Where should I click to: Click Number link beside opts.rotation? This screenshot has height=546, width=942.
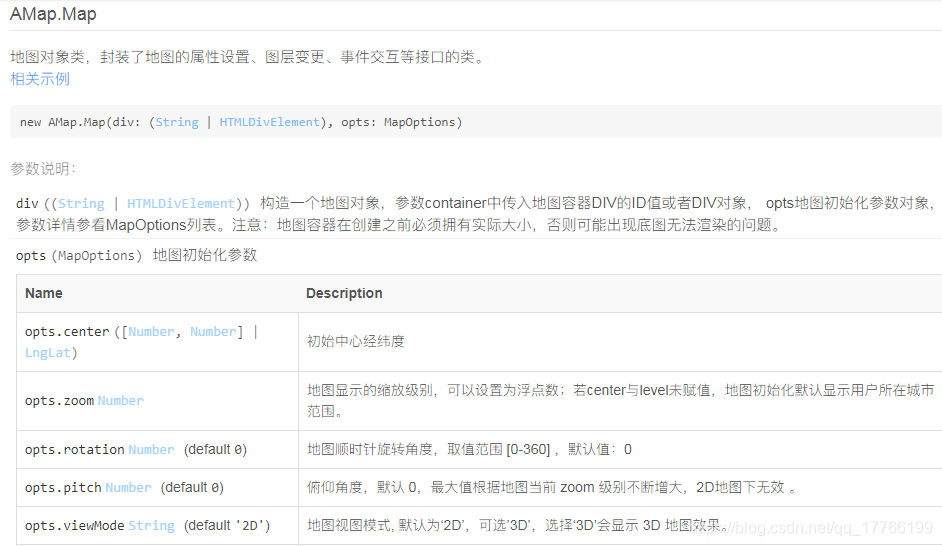[151, 449]
